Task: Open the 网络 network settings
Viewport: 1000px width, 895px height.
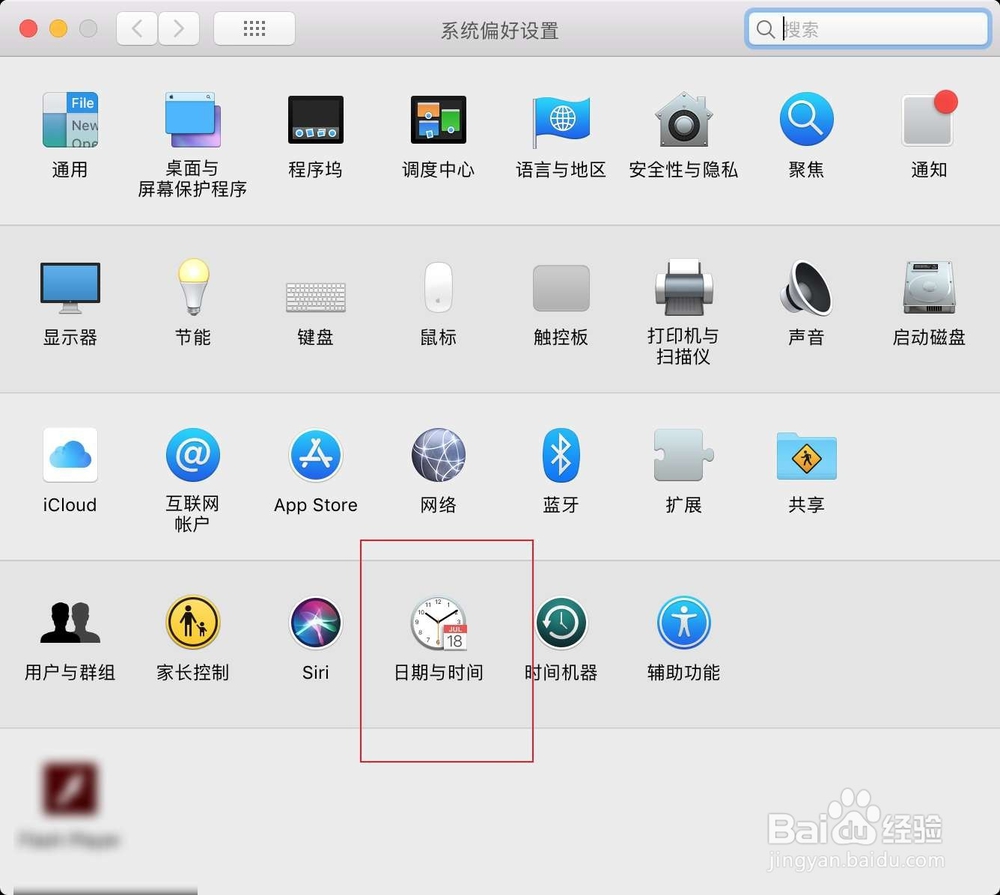Action: 437,455
